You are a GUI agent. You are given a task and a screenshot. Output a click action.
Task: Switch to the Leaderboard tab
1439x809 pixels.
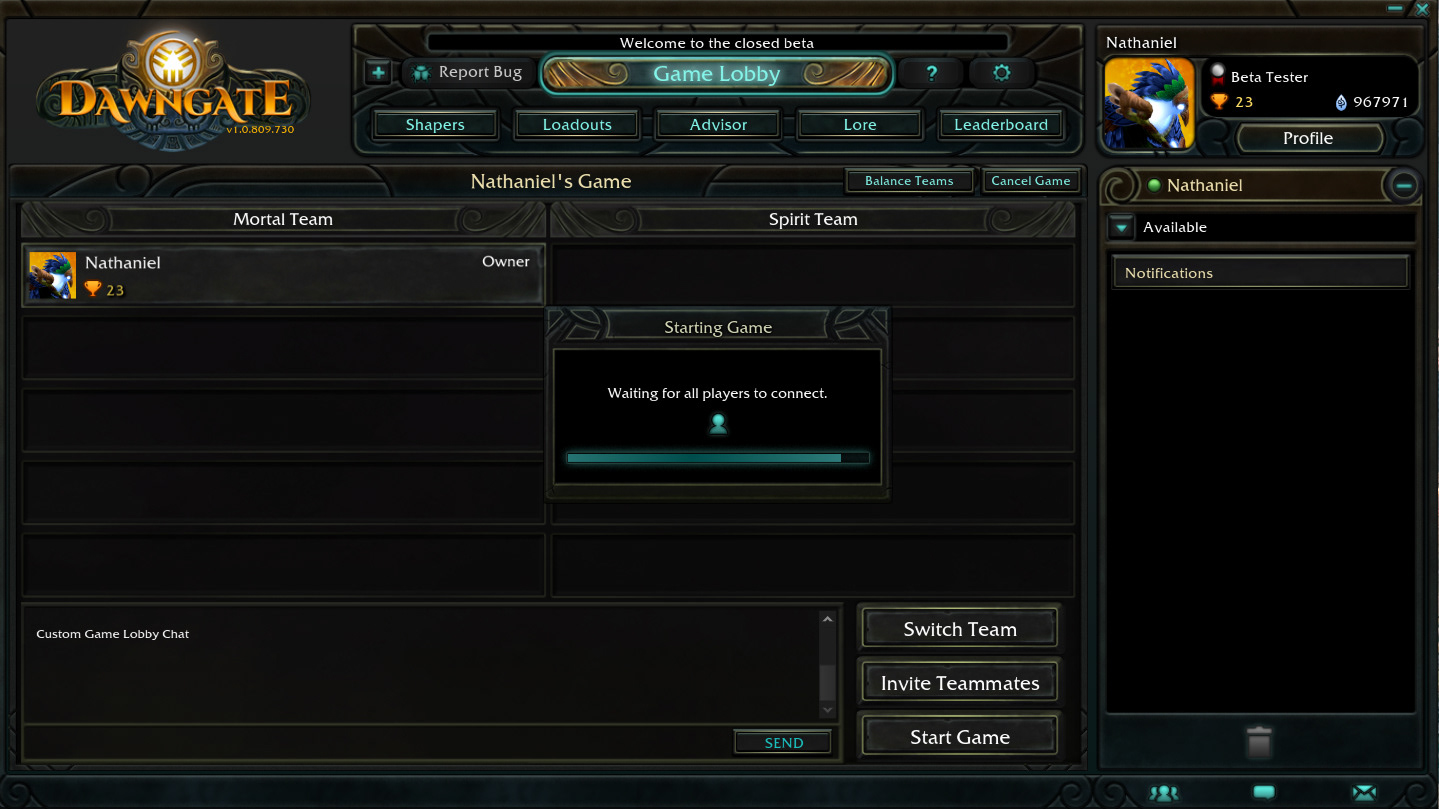[1001, 125]
